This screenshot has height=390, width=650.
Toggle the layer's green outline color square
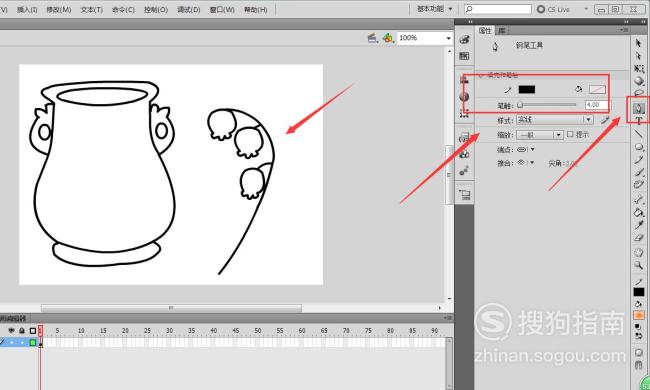(33, 343)
